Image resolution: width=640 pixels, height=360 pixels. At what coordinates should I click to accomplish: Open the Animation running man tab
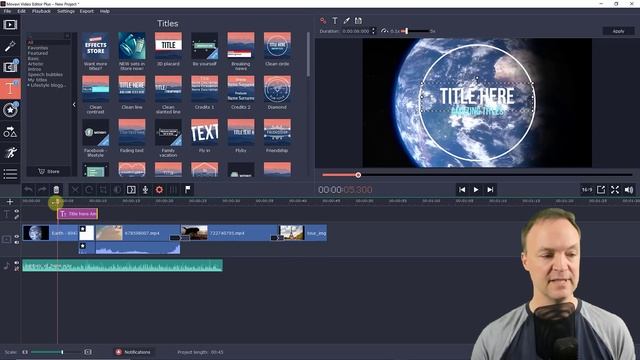(10, 153)
